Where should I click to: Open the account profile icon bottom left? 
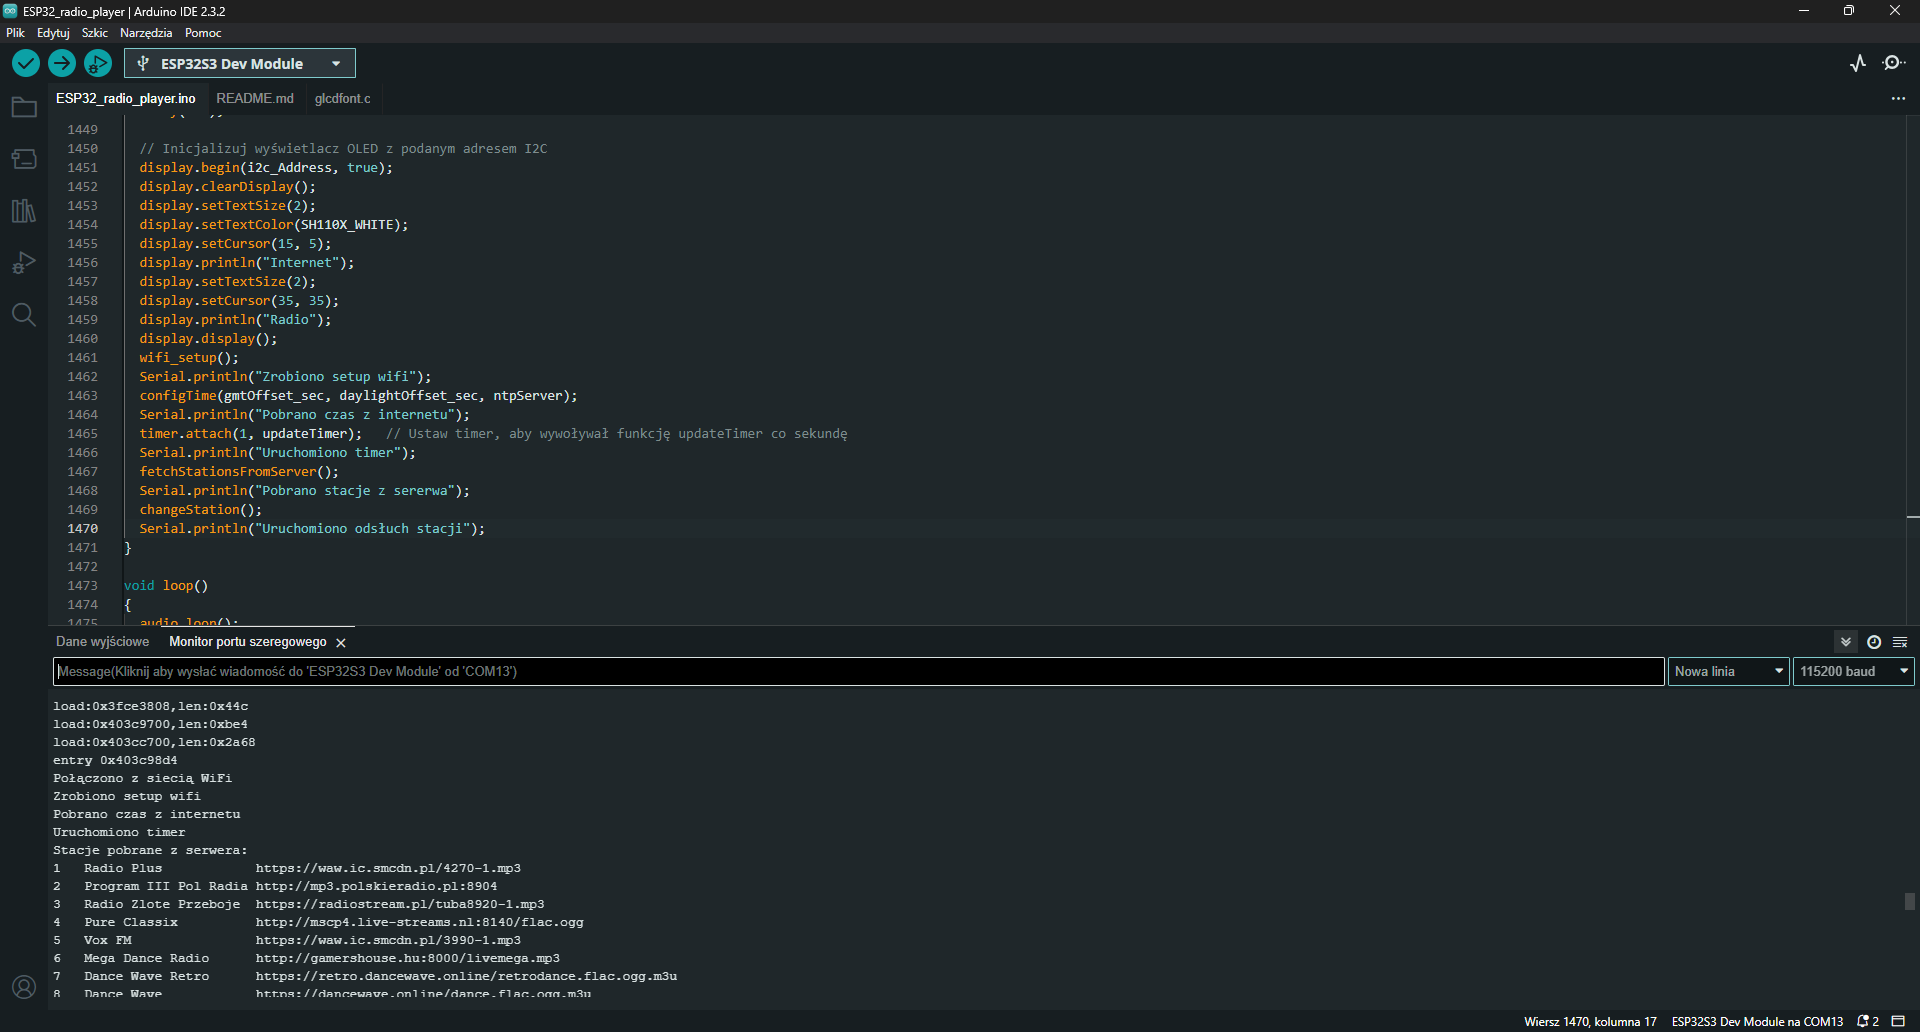(x=24, y=987)
